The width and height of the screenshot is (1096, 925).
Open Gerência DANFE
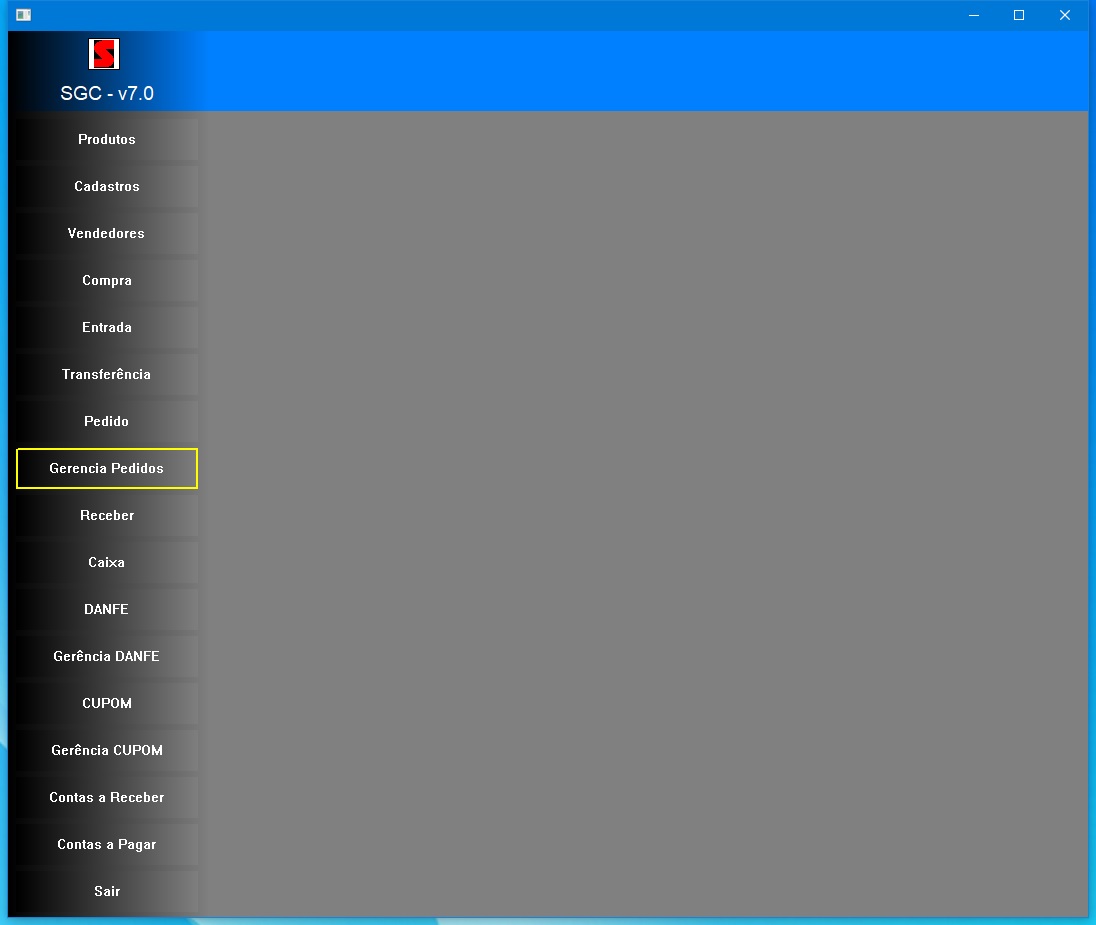[x=107, y=656]
